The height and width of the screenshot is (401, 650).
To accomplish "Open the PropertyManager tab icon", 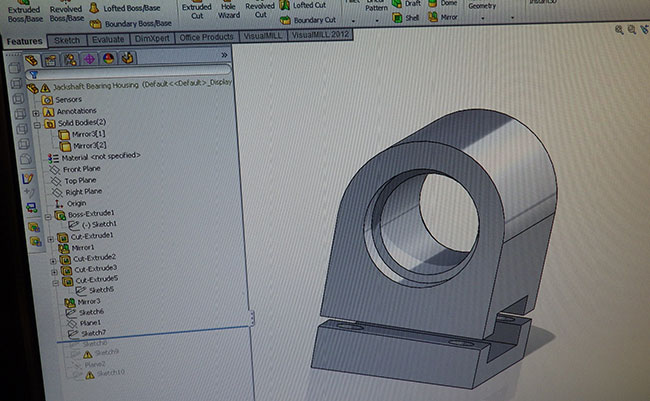I will pos(51,60).
